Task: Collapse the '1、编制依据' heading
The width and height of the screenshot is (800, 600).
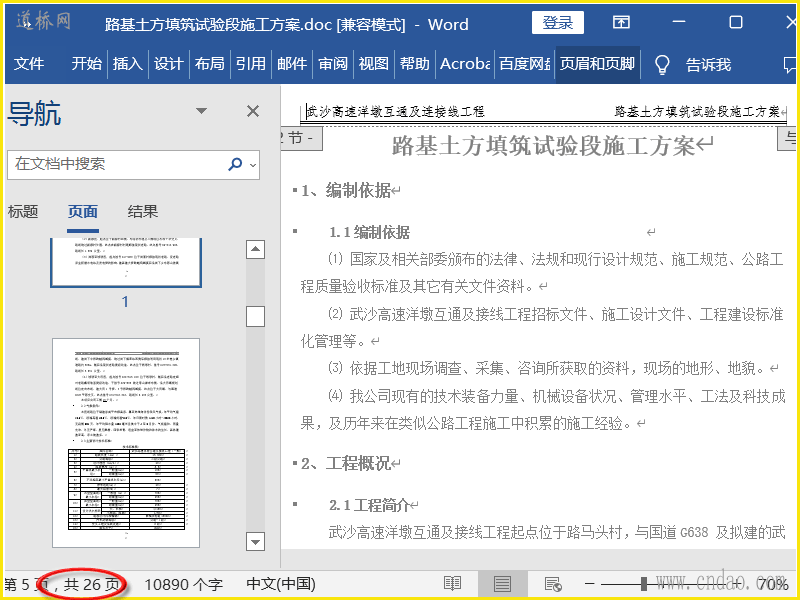Action: click(x=294, y=190)
